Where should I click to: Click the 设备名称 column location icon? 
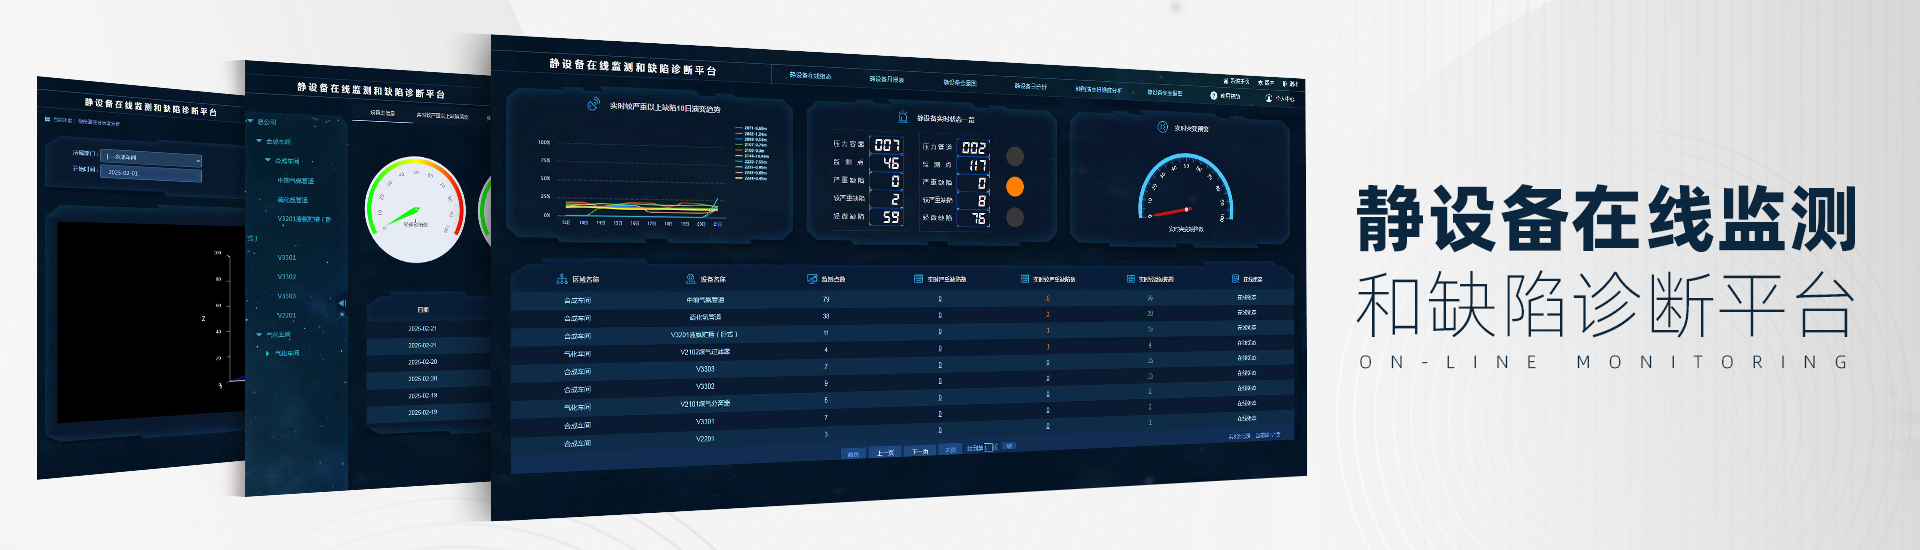coord(690,279)
